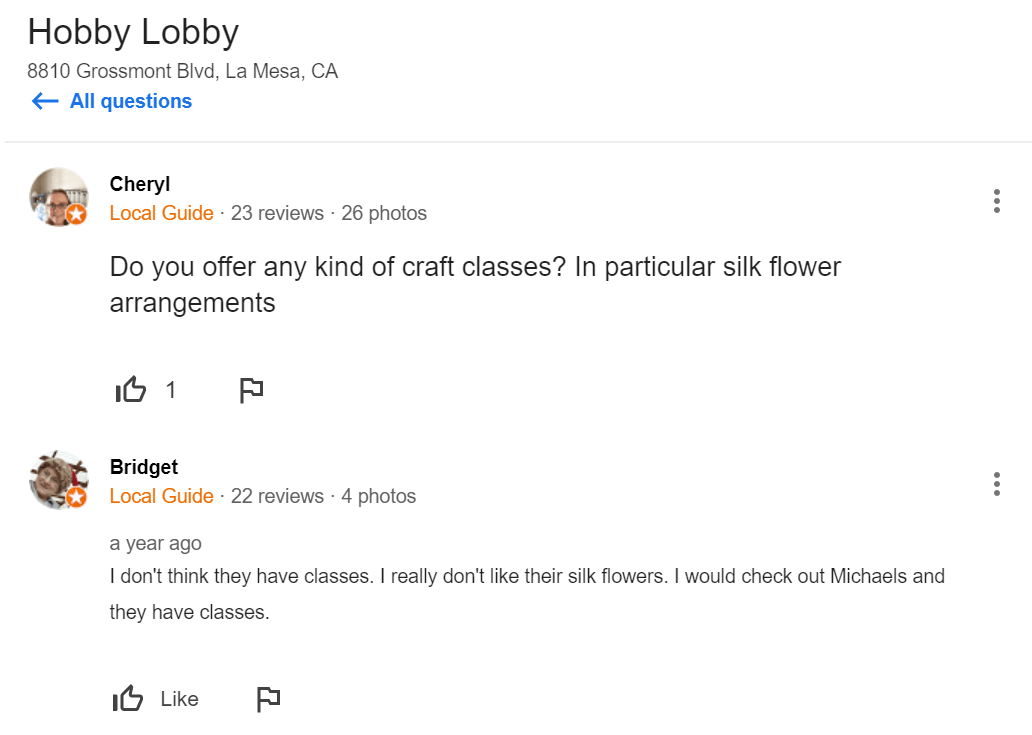The height and width of the screenshot is (735, 1032).
Task: Open Cheryl's profile picture
Action: 59,197
